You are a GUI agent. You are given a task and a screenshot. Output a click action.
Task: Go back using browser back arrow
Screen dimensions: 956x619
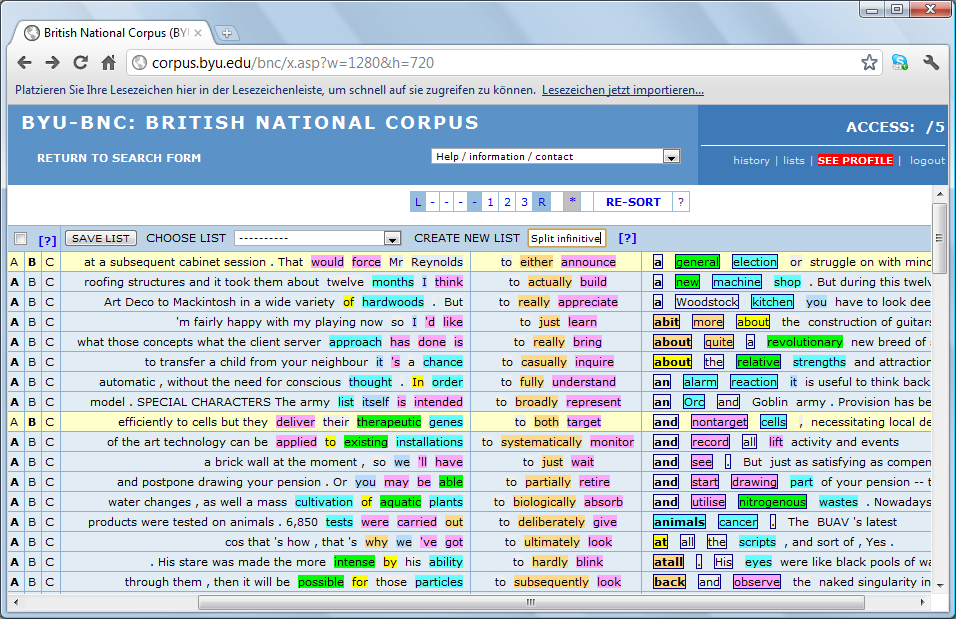(24, 62)
